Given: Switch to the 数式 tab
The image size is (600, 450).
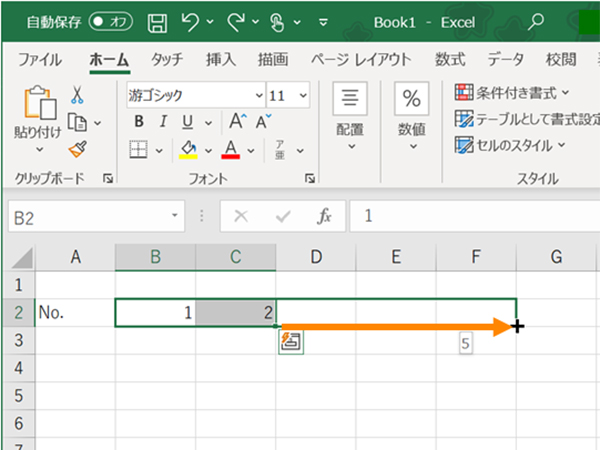Looking at the screenshot, I should [449, 59].
